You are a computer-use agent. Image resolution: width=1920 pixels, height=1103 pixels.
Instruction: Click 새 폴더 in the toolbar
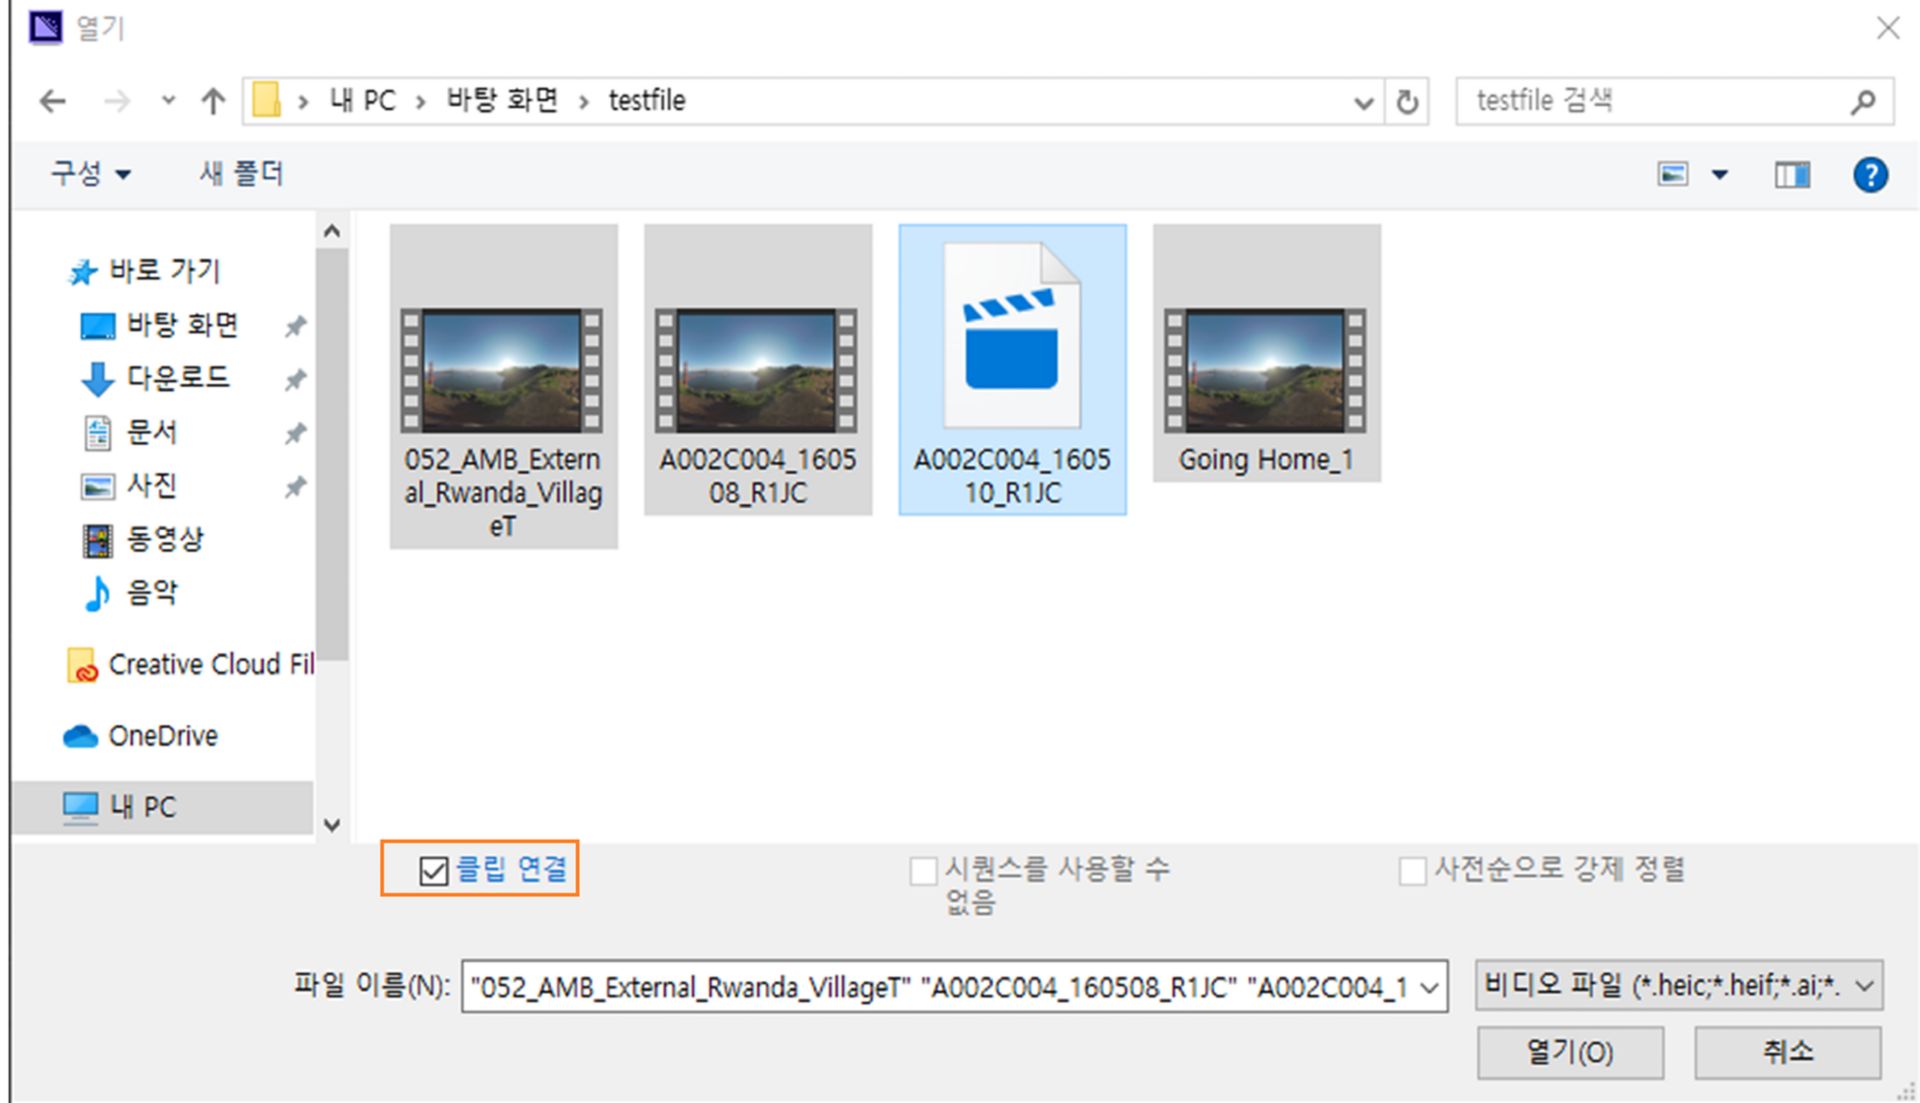(x=241, y=174)
